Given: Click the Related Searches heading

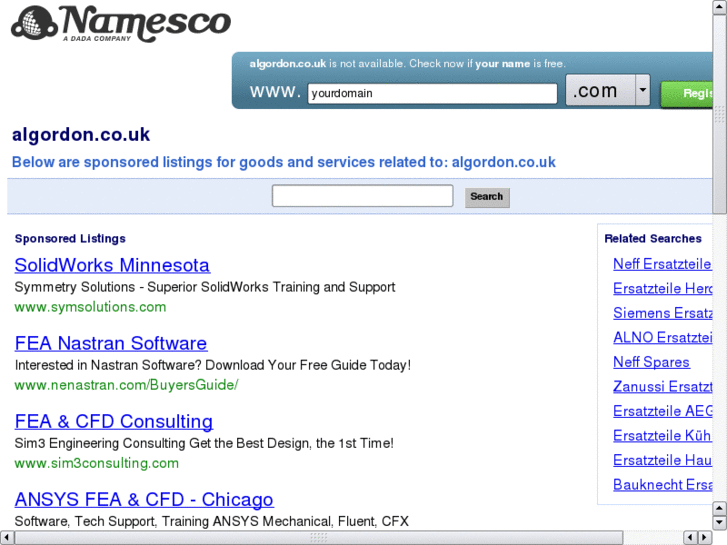Looking at the screenshot, I should coord(653,238).
